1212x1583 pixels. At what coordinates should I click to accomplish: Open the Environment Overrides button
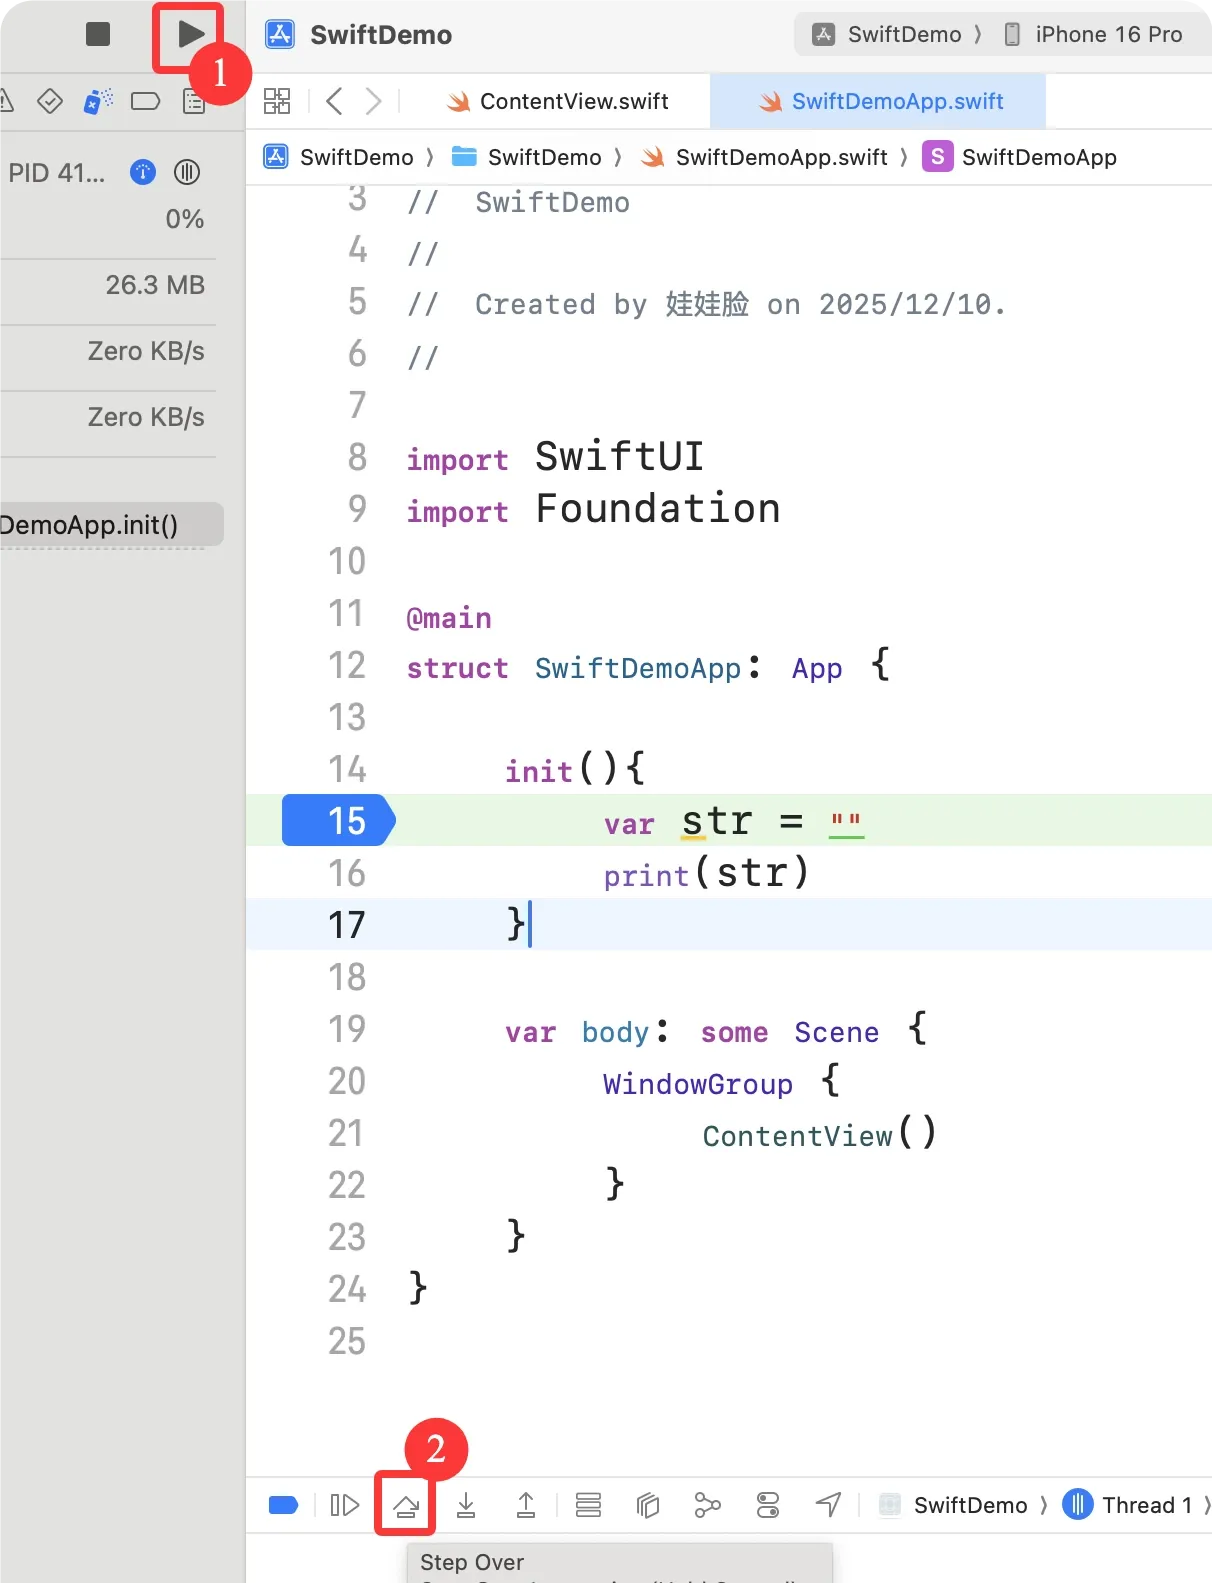pos(768,1505)
